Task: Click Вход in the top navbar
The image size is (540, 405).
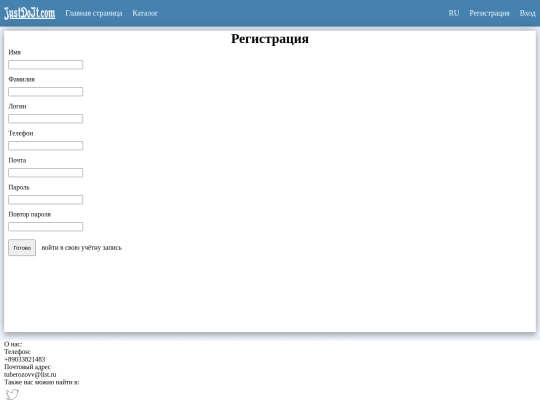Action: point(528,13)
